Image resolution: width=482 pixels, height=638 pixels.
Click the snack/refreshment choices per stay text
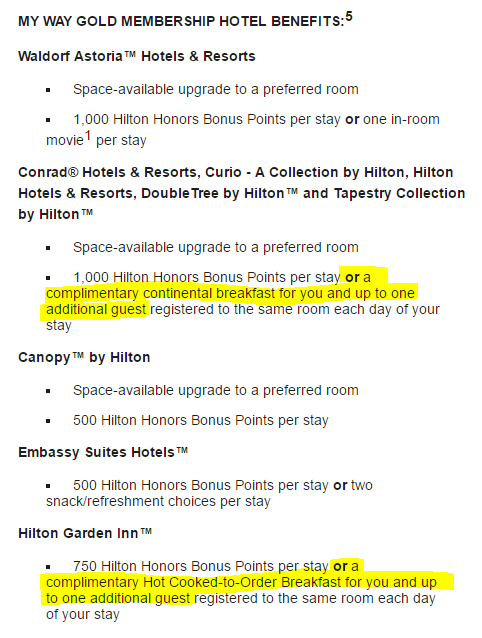(158, 501)
